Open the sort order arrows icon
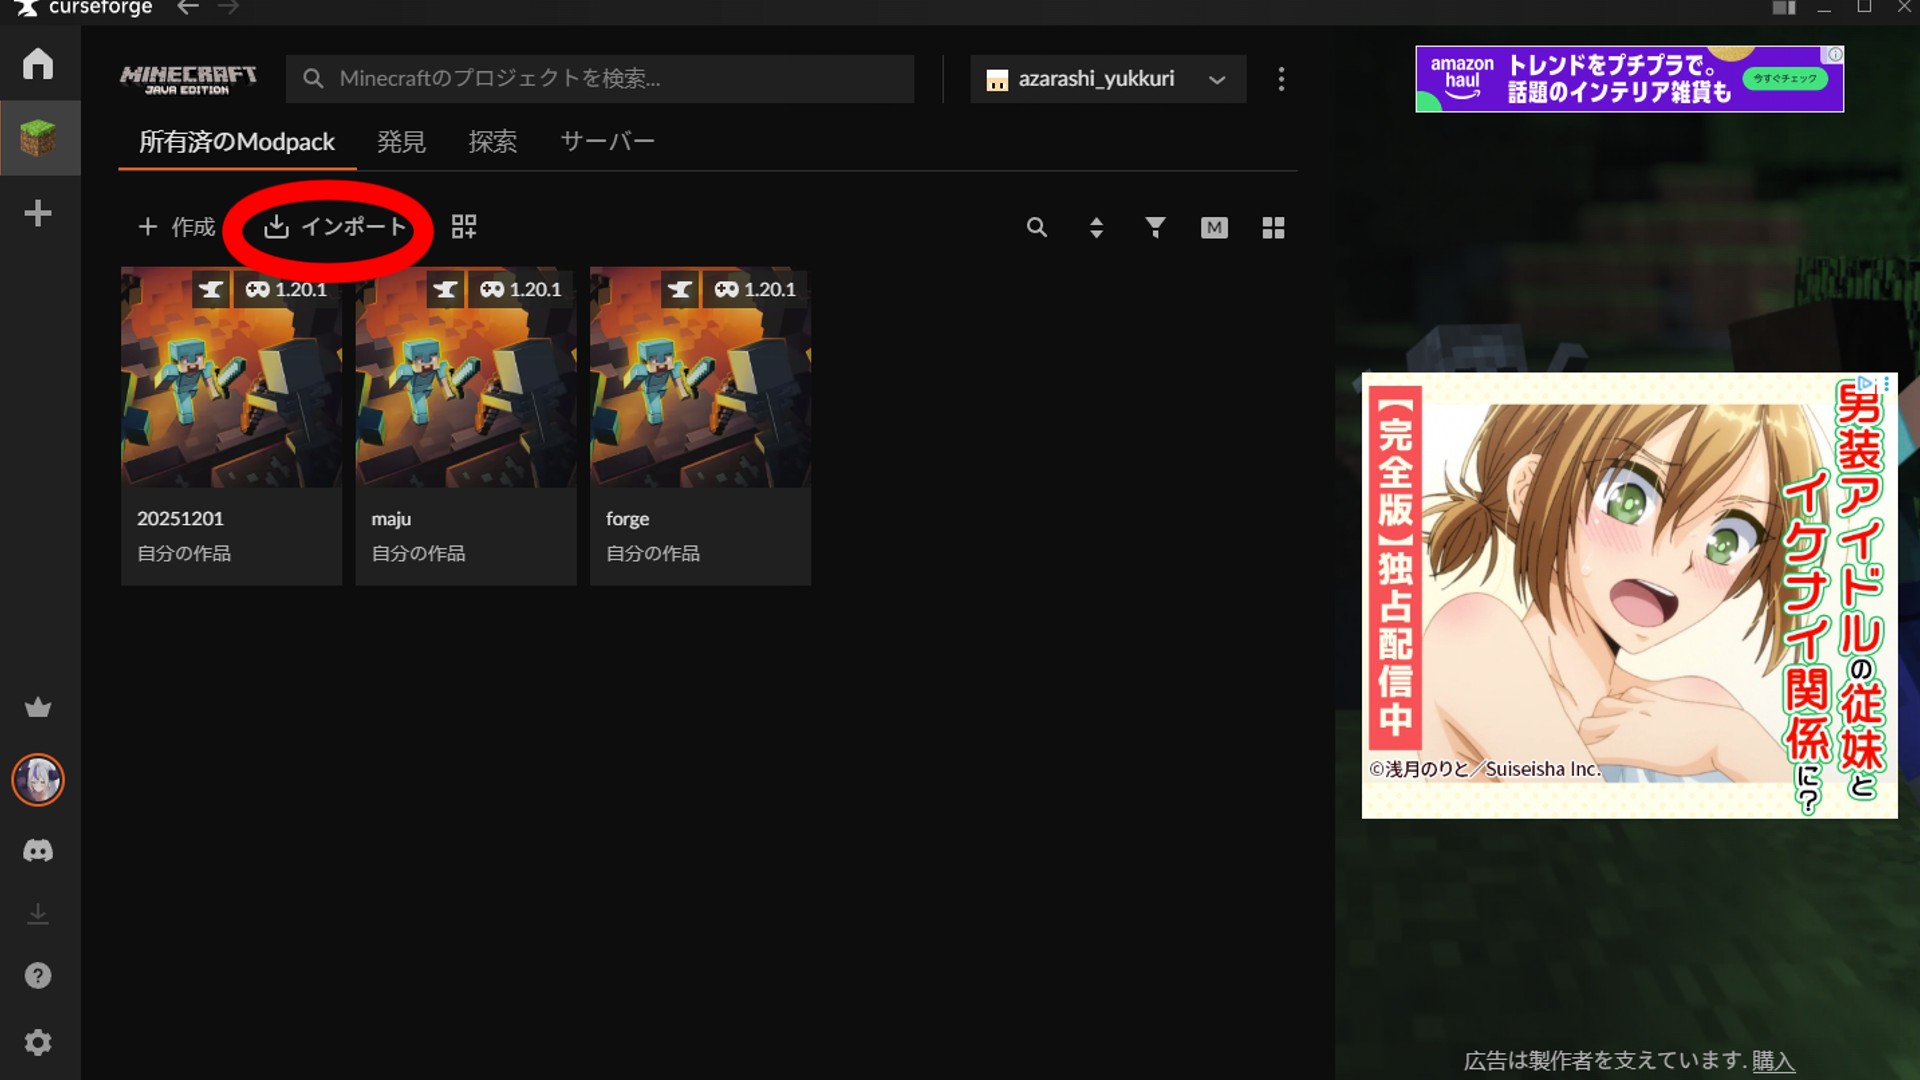Image resolution: width=1920 pixels, height=1080 pixels. point(1096,228)
